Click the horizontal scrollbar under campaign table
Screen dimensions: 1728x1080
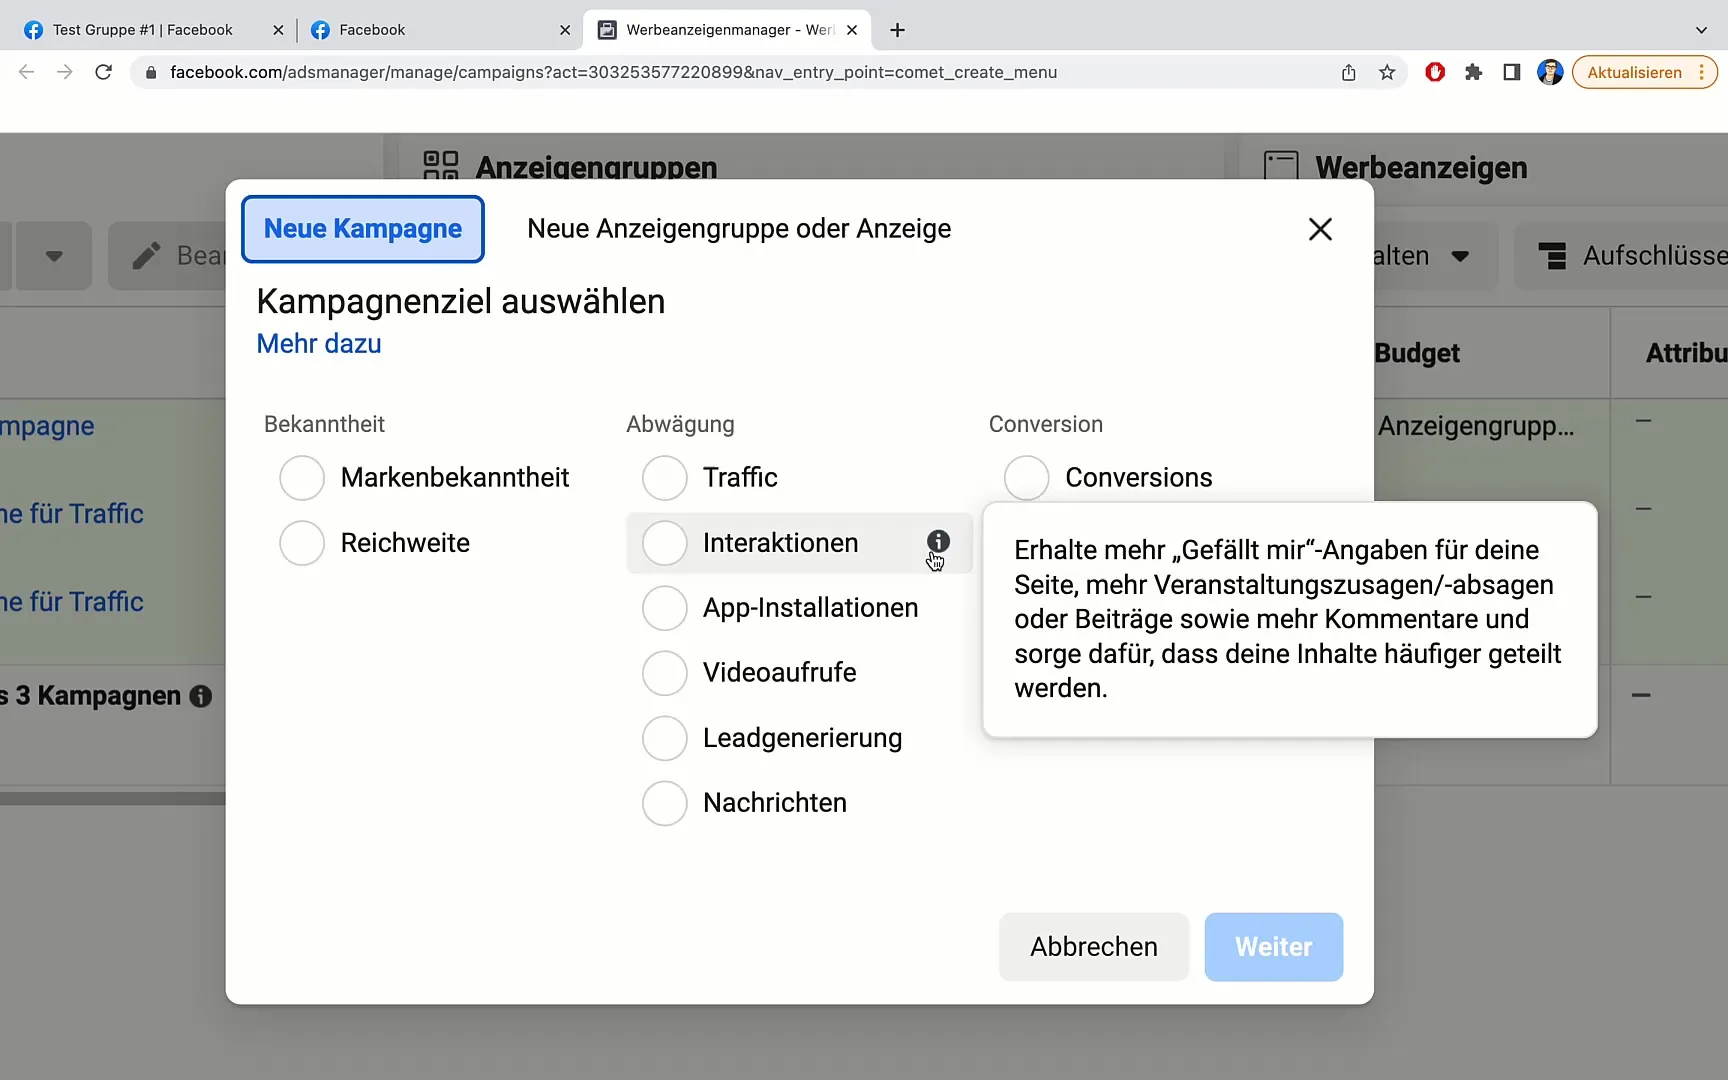(112, 799)
